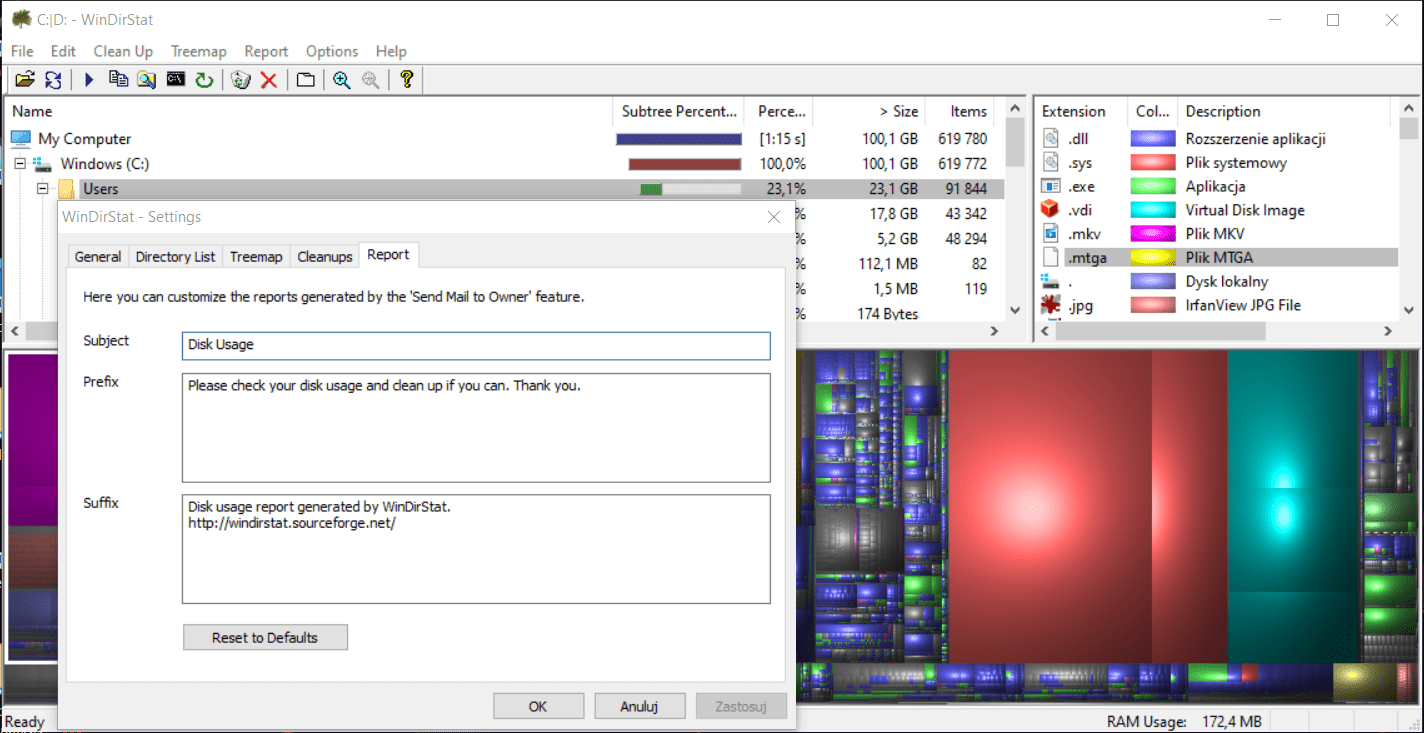Click the Explorer Here magnifier-folder icon
The image size is (1424, 733).
pos(147,80)
